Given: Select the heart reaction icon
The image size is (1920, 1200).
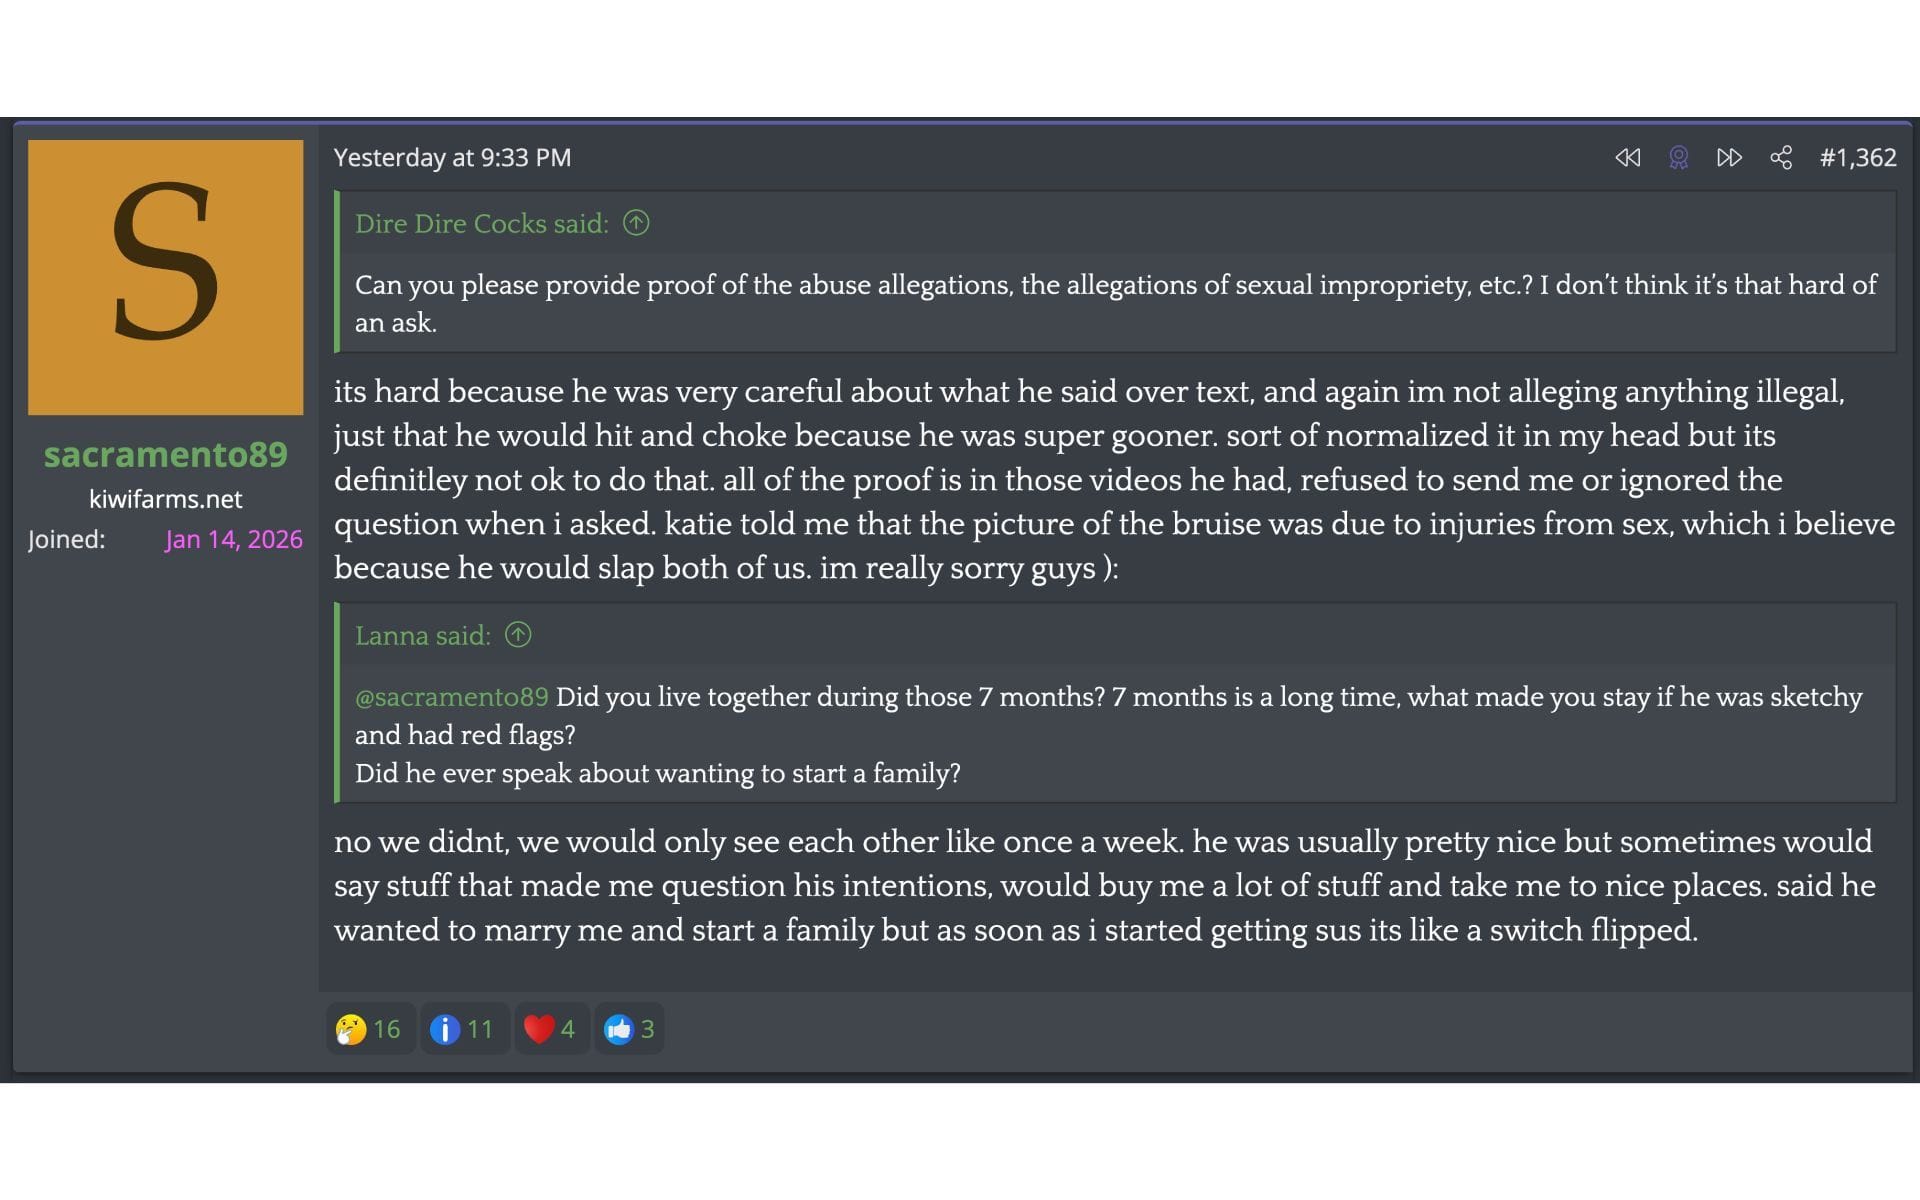Looking at the screenshot, I should point(538,1029).
